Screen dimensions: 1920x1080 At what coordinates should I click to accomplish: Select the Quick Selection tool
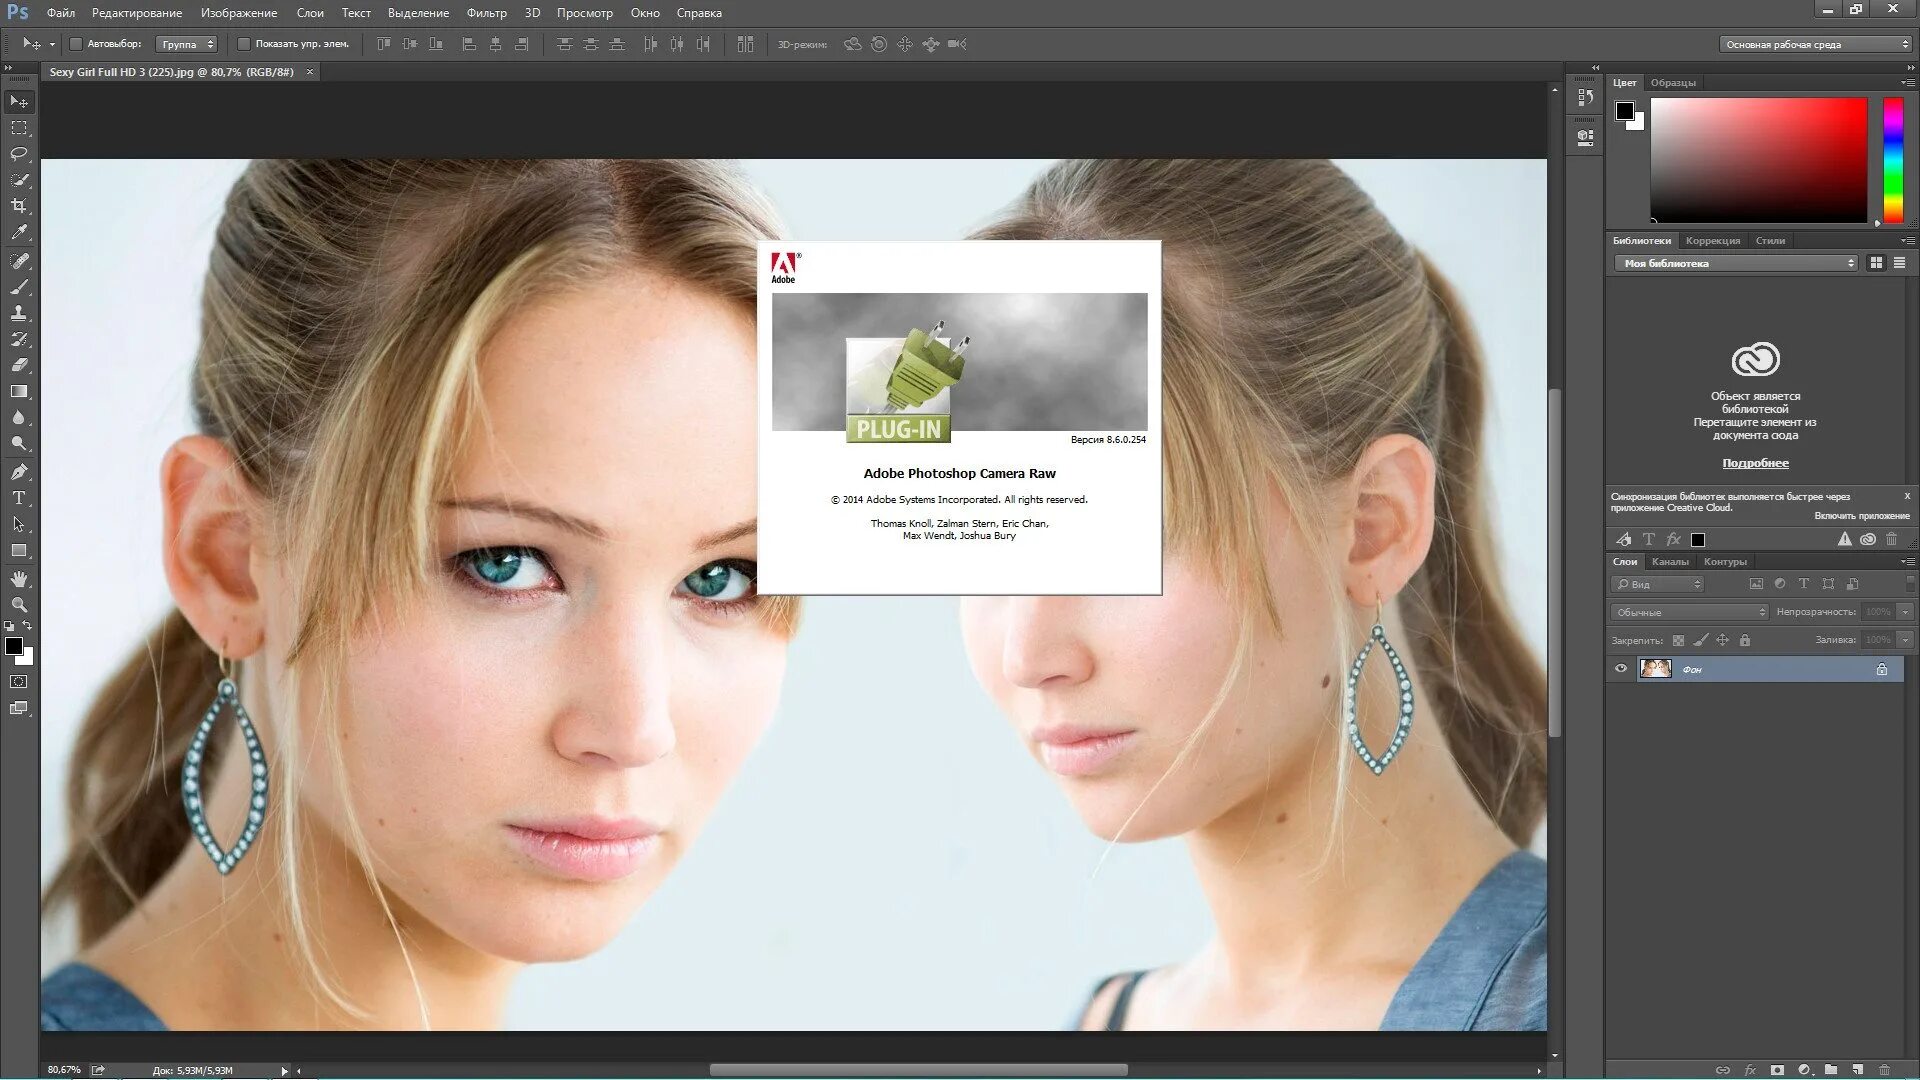19,180
